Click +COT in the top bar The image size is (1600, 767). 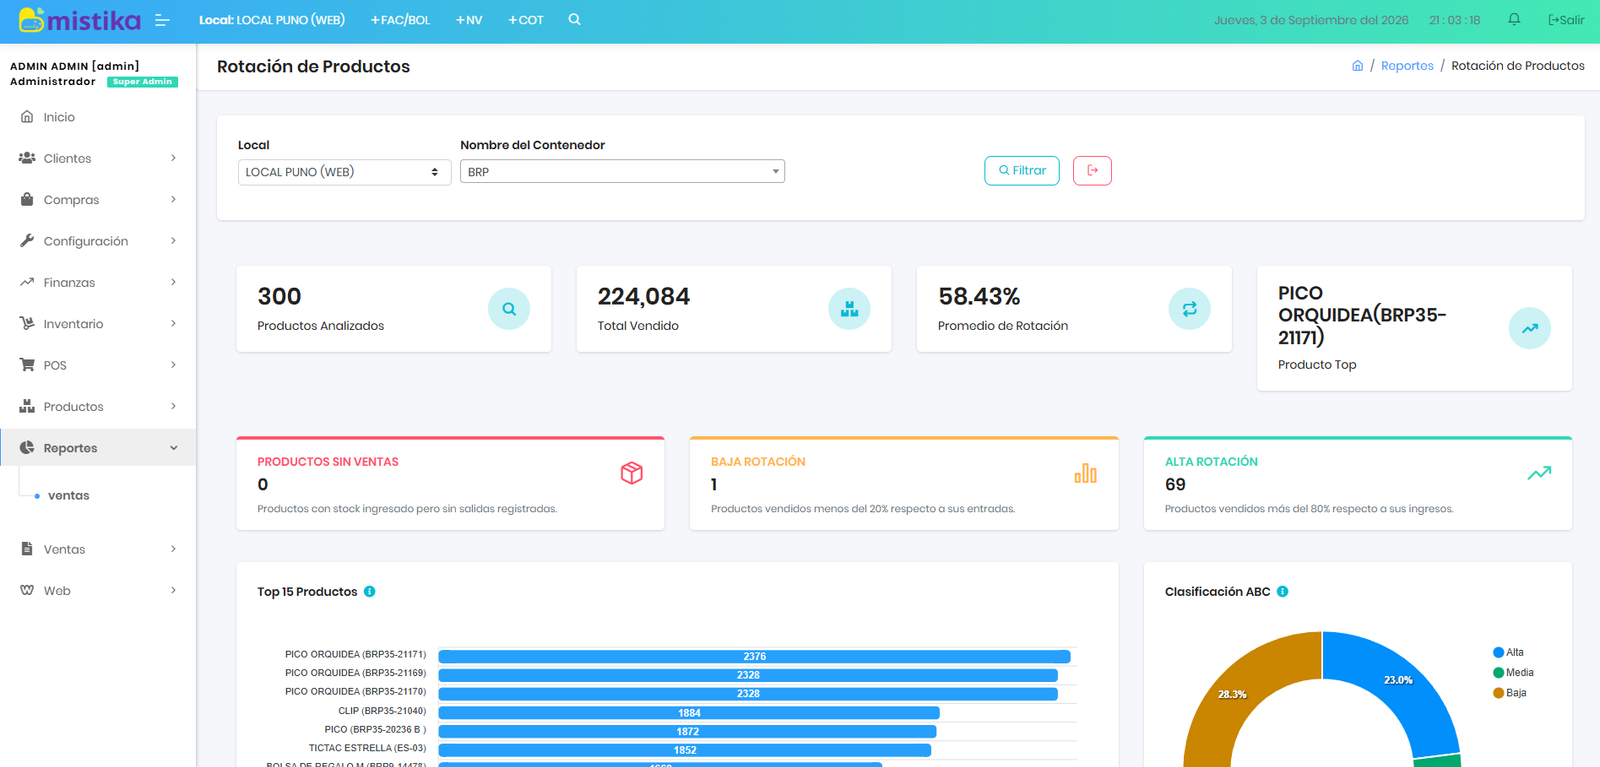[526, 20]
